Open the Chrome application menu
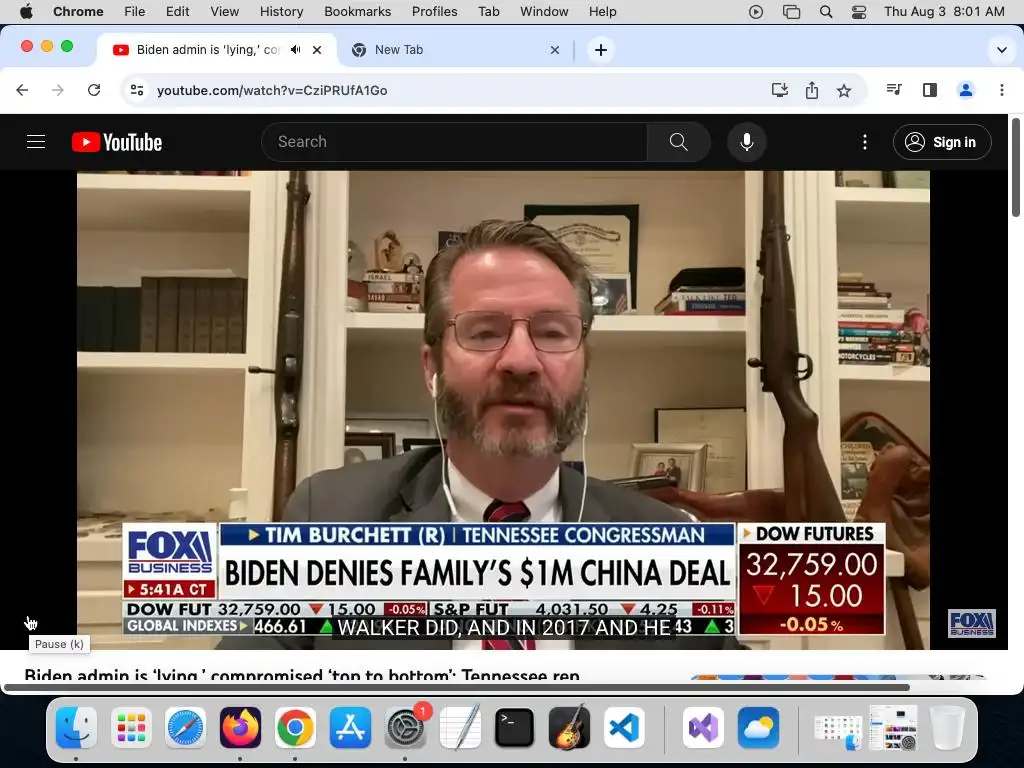Viewport: 1024px width, 768px height. tap(78, 12)
